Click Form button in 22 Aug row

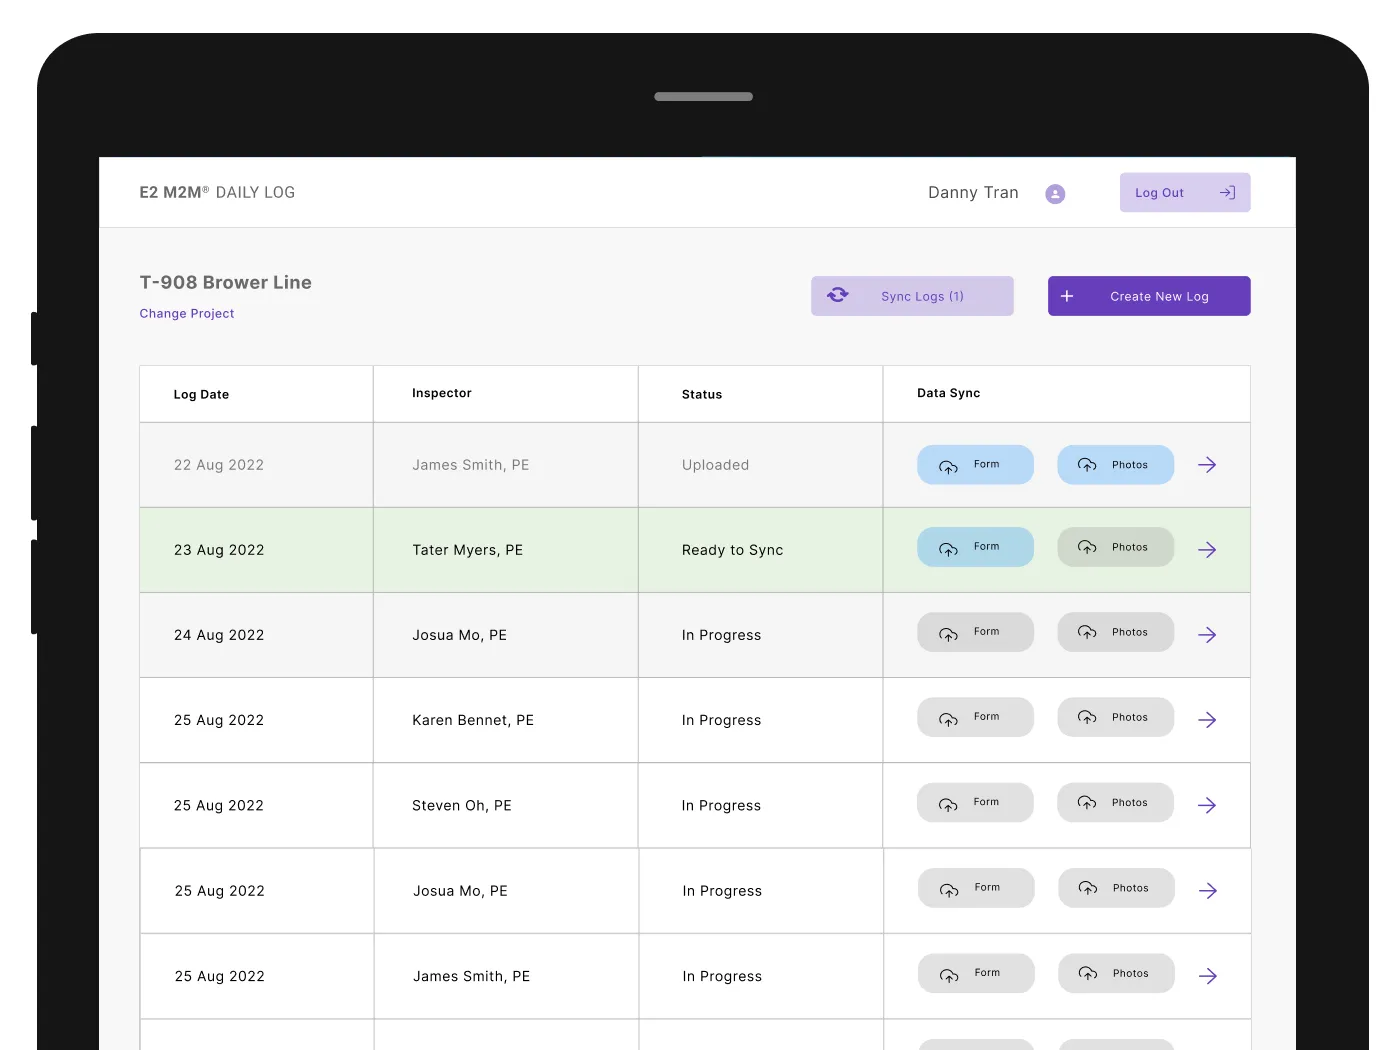(975, 465)
